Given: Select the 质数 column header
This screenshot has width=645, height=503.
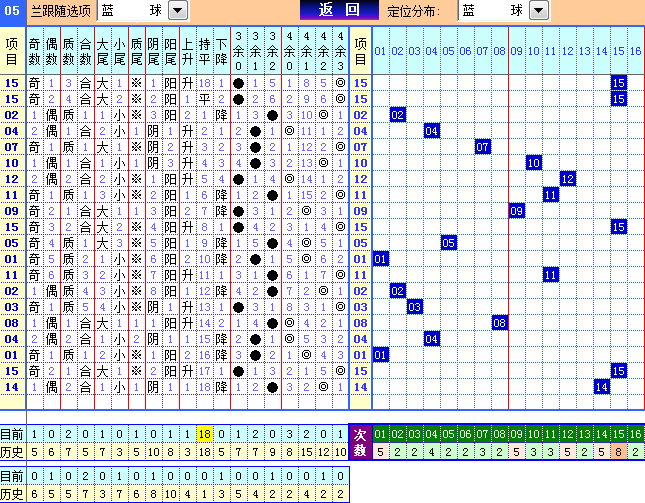Looking at the screenshot, I should point(69,51).
